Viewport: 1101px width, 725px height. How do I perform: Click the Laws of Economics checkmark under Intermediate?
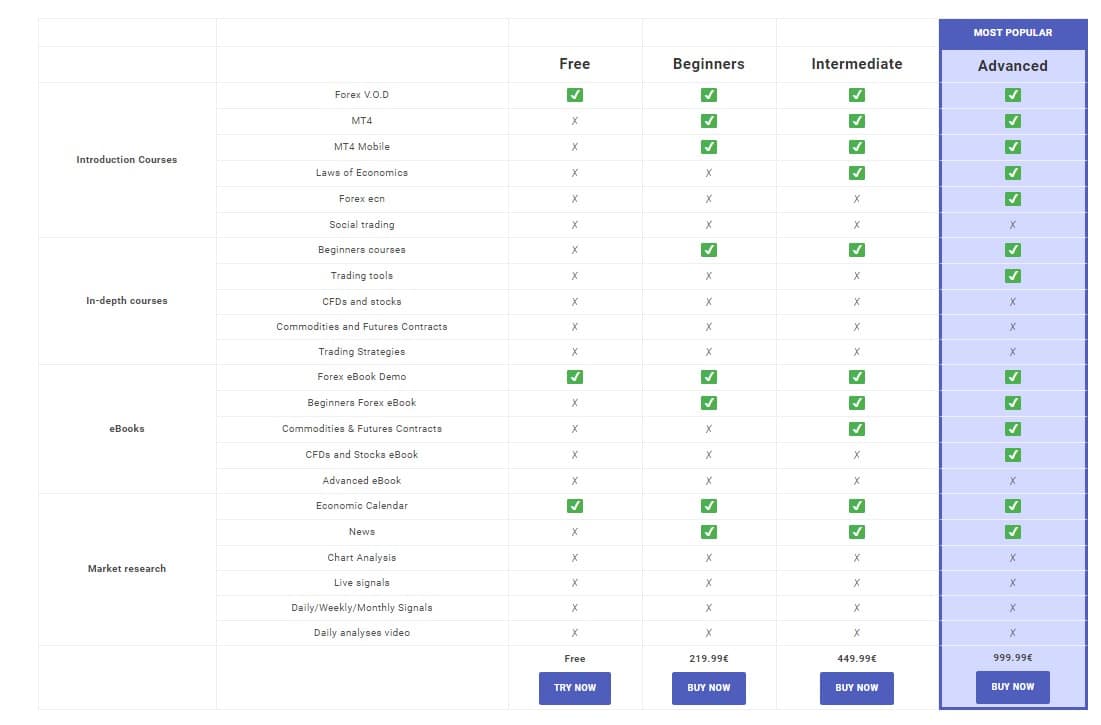856,172
